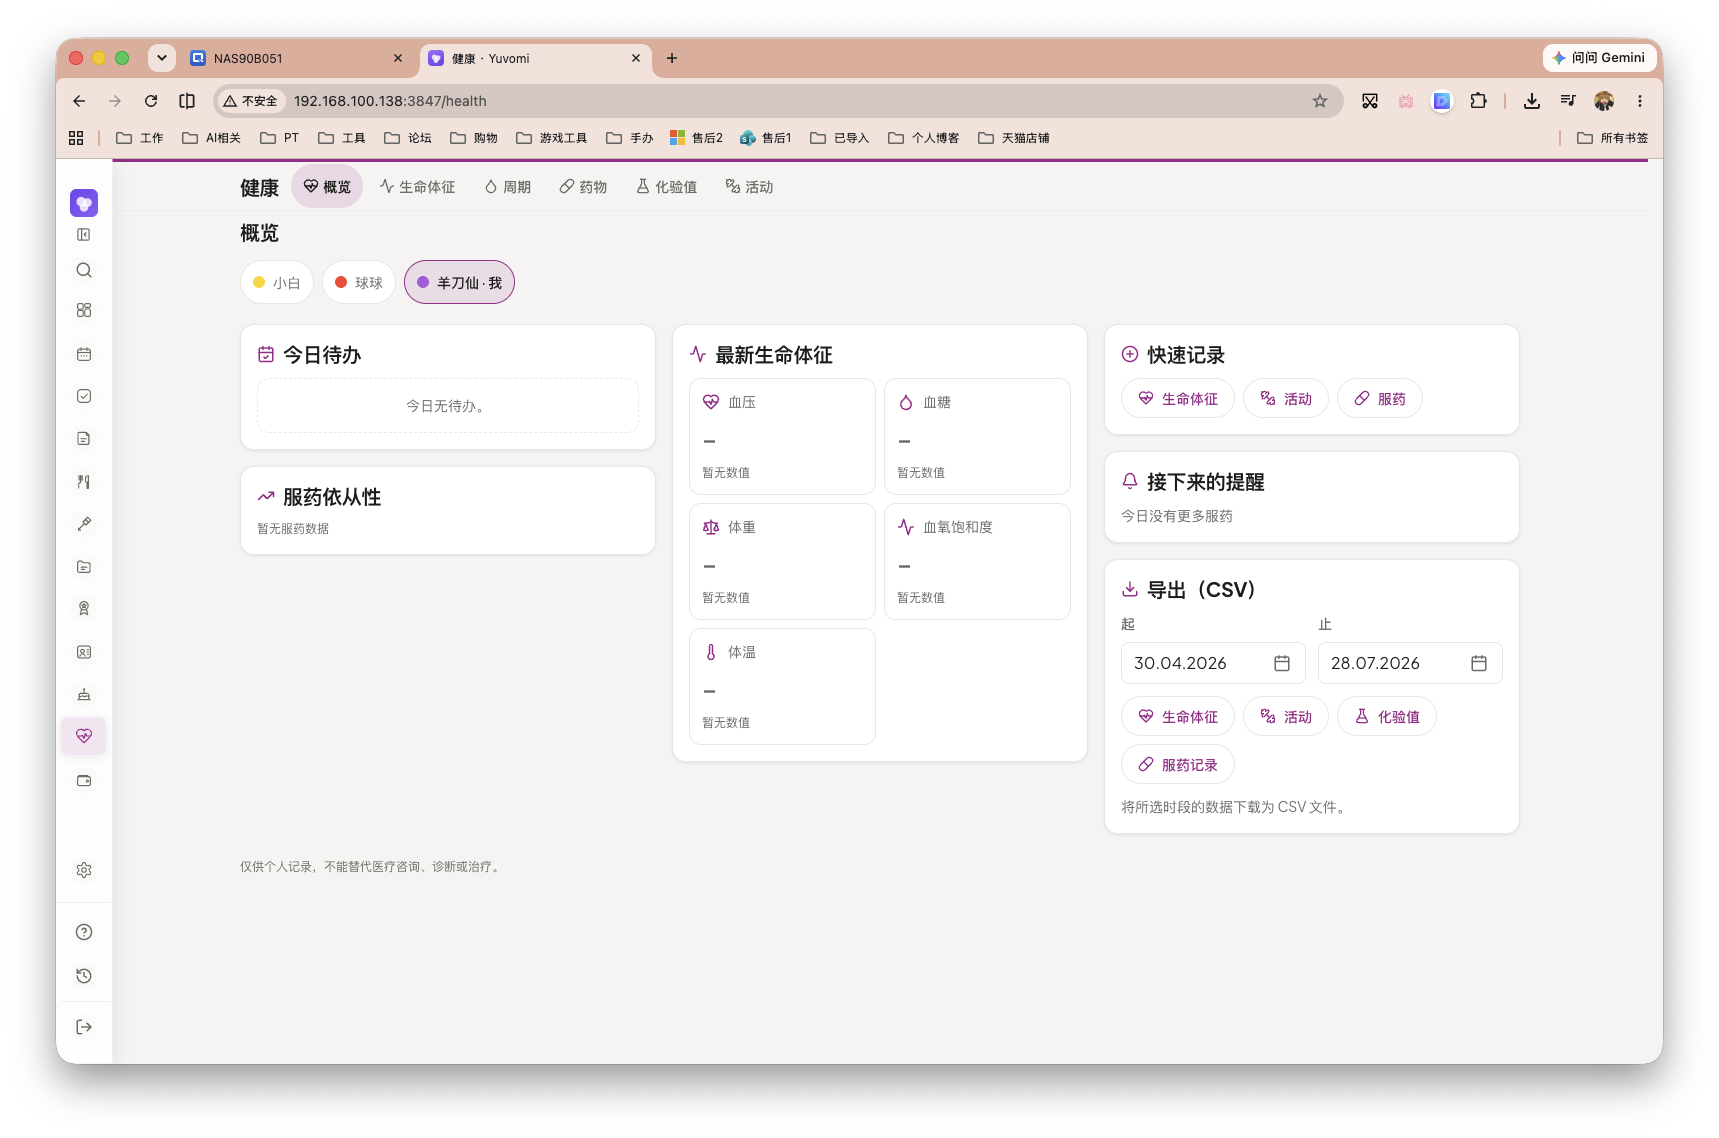Open settings gear in sidebar
The image size is (1719, 1138).
(x=84, y=870)
